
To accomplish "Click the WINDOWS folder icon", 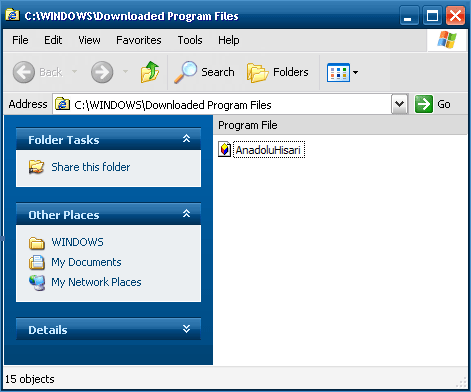I will point(37,243).
